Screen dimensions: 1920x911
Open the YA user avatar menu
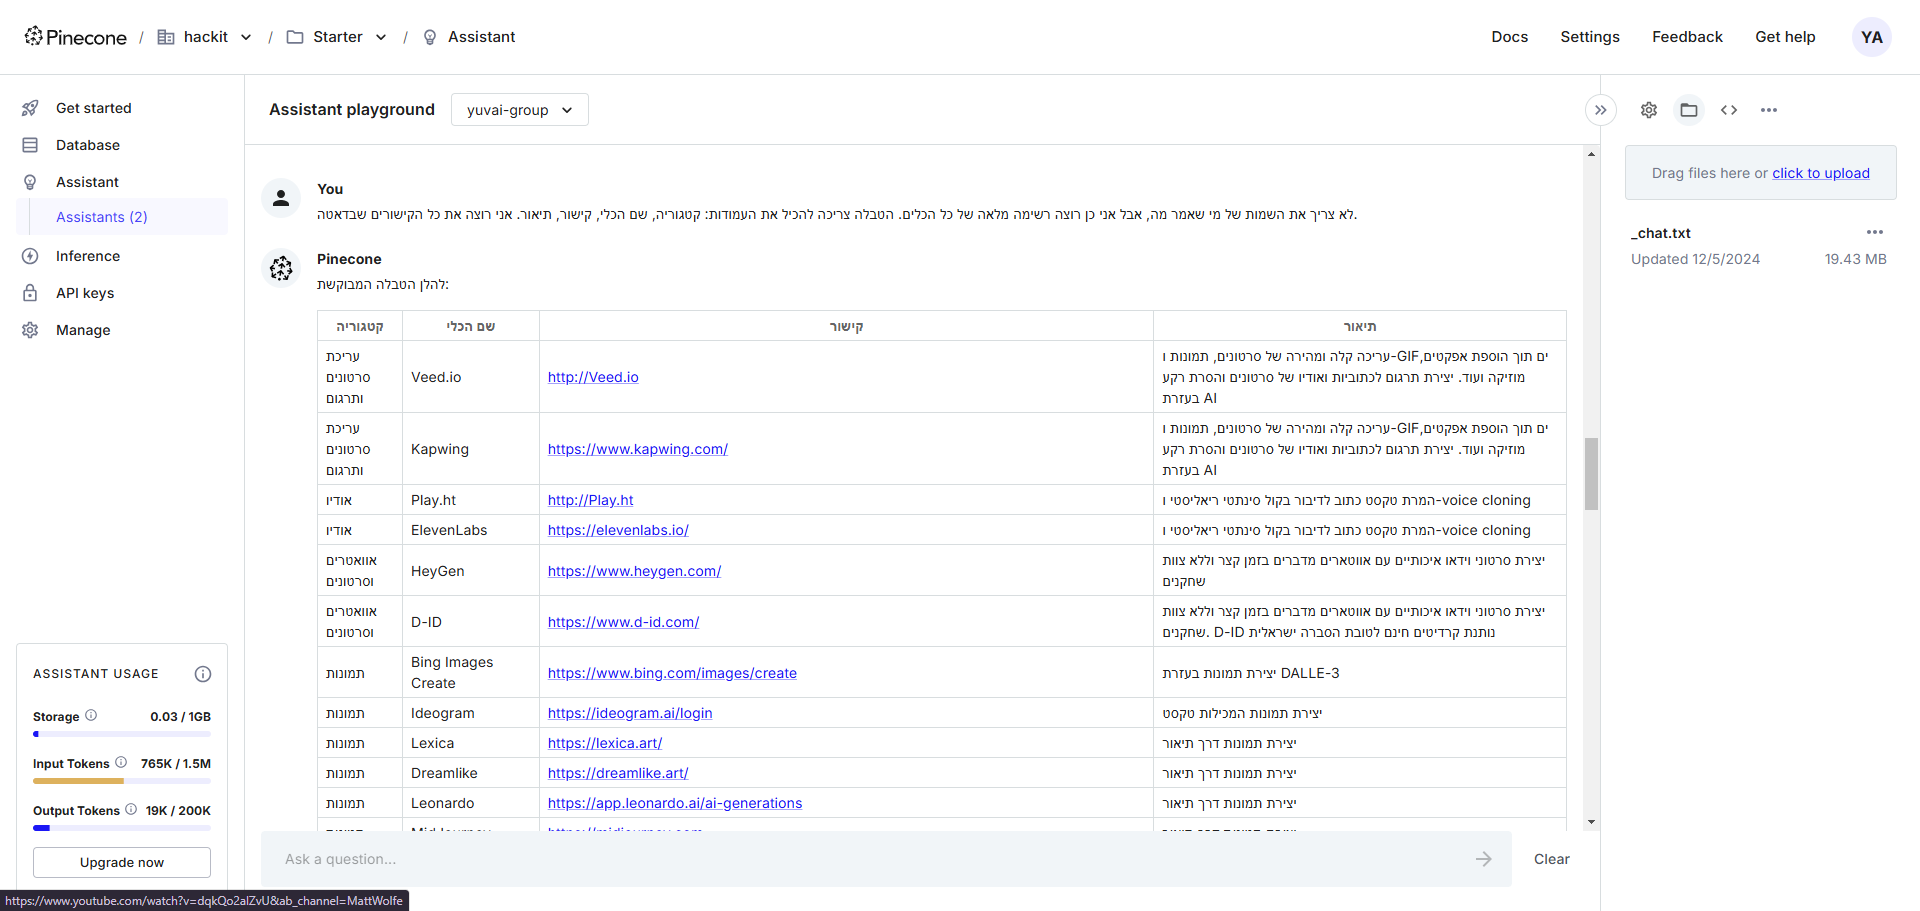click(x=1871, y=37)
